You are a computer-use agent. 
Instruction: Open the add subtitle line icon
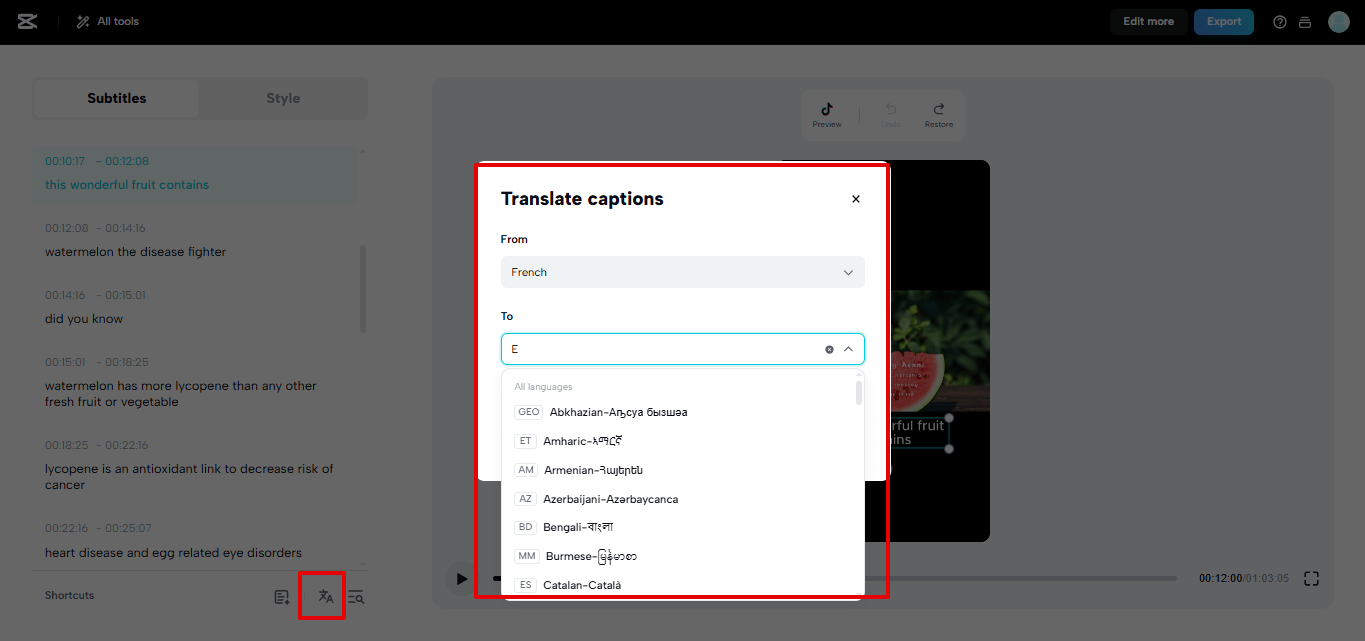coord(281,595)
